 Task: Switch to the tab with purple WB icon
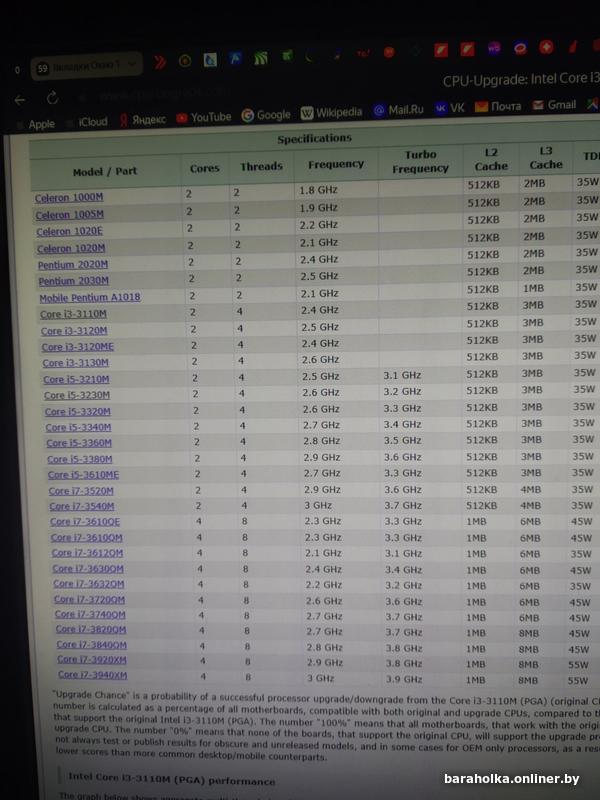tap(494, 48)
